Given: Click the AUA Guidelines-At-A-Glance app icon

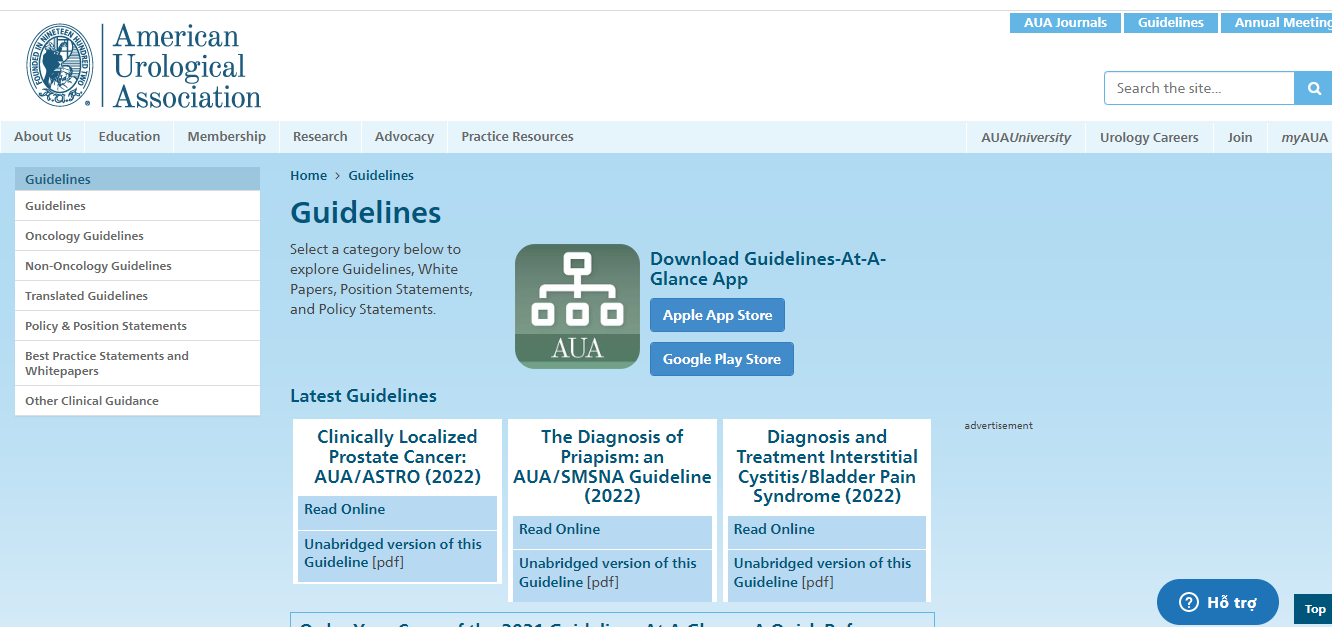Looking at the screenshot, I should (x=577, y=306).
